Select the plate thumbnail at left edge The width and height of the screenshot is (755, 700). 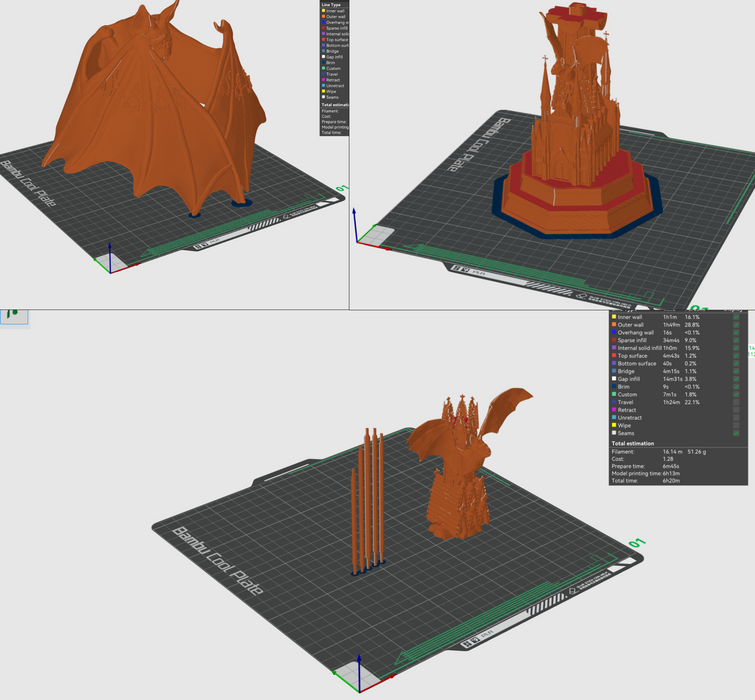pos(13,315)
